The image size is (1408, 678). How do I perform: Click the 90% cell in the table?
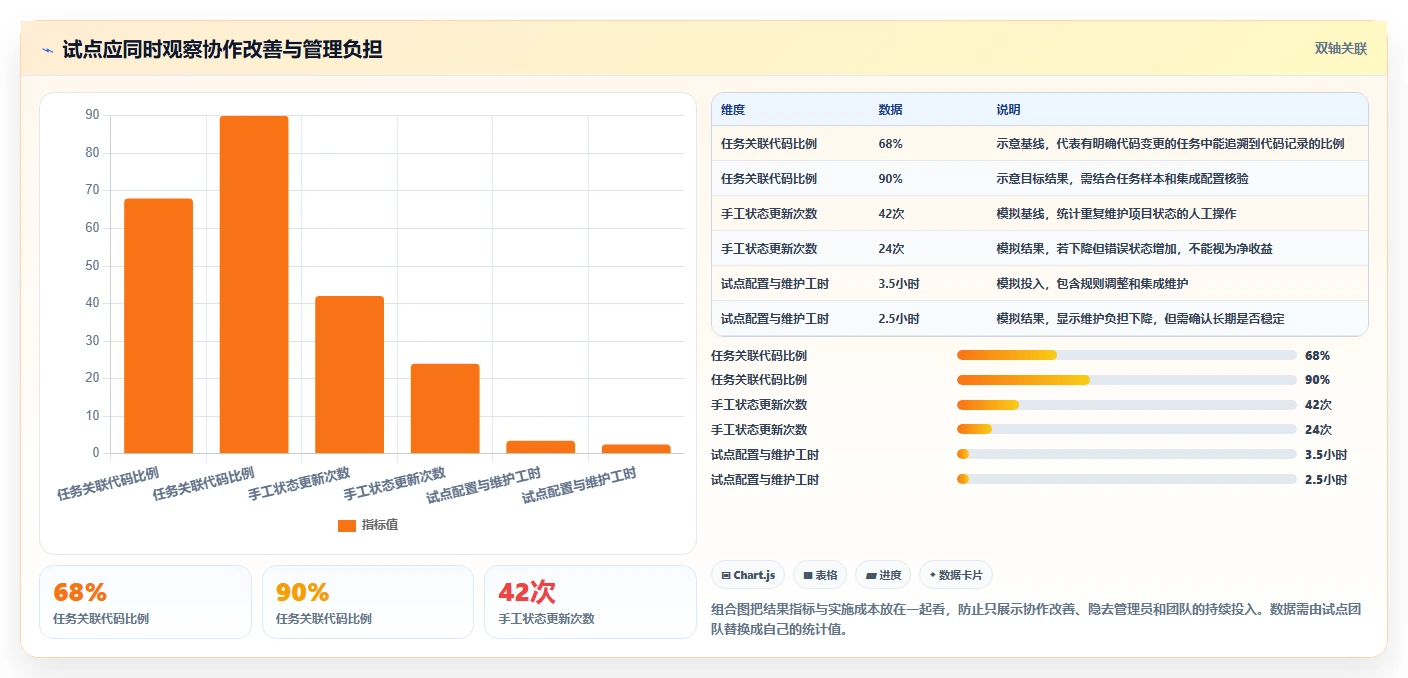tap(891, 179)
